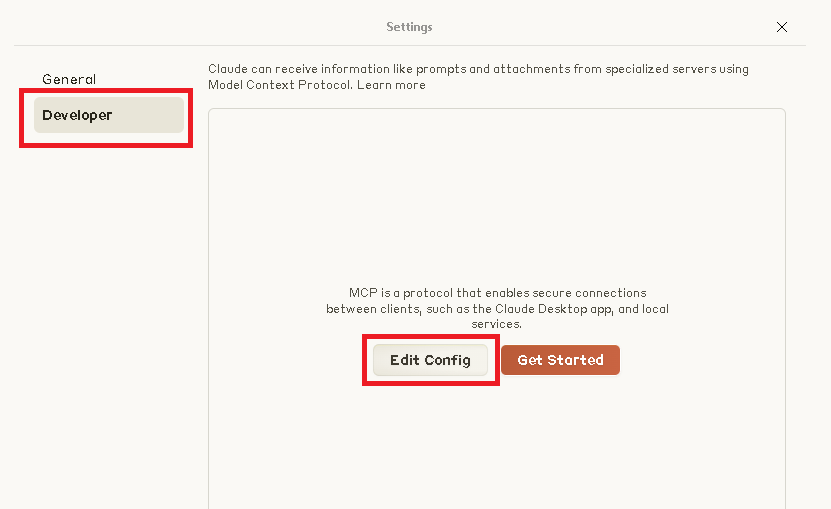Click the MCP protocol description paragraph
The width and height of the screenshot is (831, 509).
click(497, 308)
